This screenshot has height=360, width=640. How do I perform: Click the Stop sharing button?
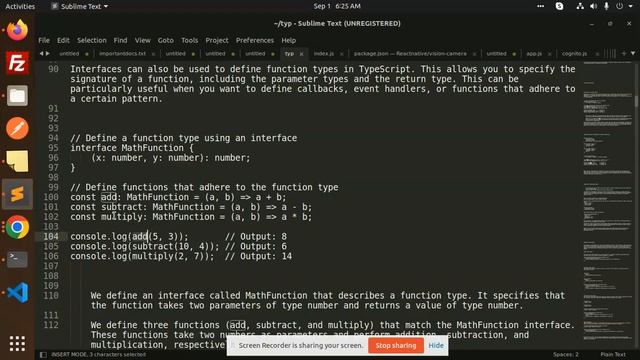pos(396,345)
